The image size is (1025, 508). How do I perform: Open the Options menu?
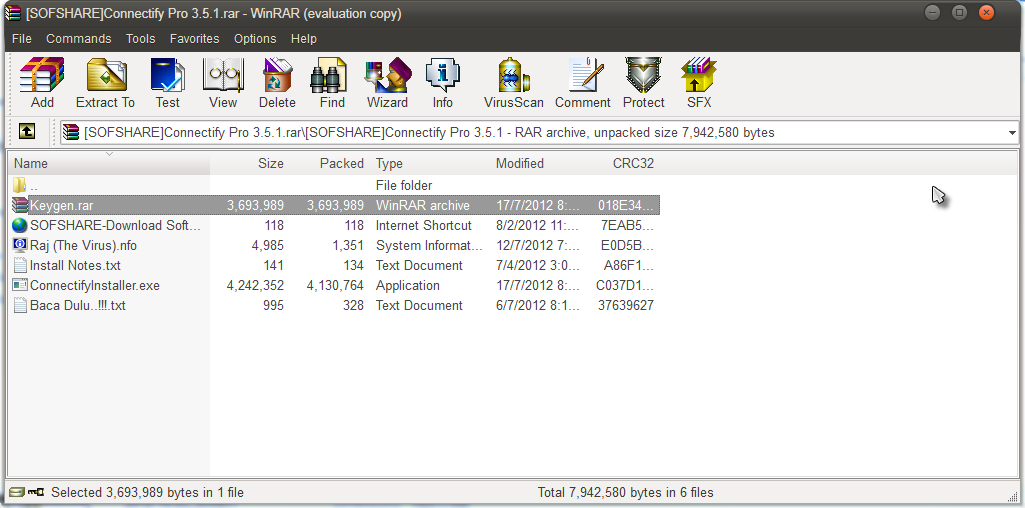tap(255, 39)
